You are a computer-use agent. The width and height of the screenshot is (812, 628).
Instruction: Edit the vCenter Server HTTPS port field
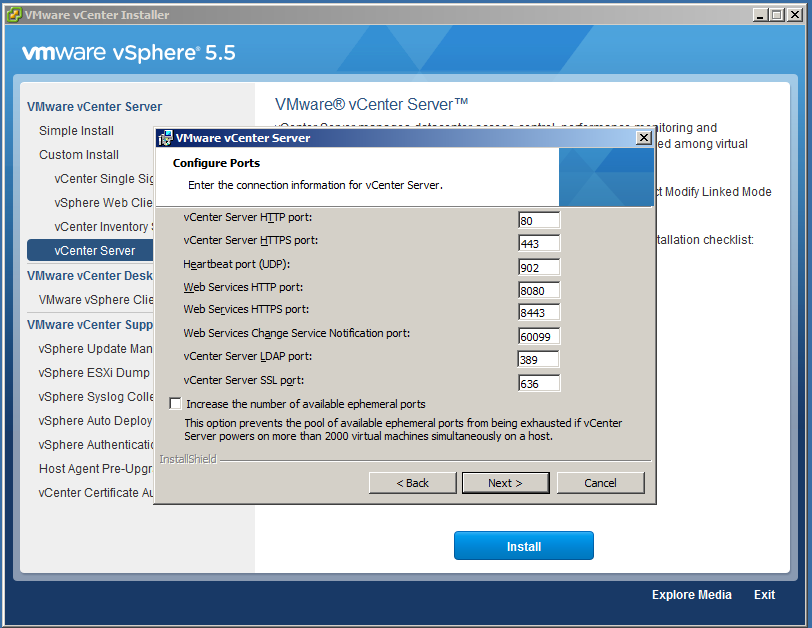[x=539, y=243]
